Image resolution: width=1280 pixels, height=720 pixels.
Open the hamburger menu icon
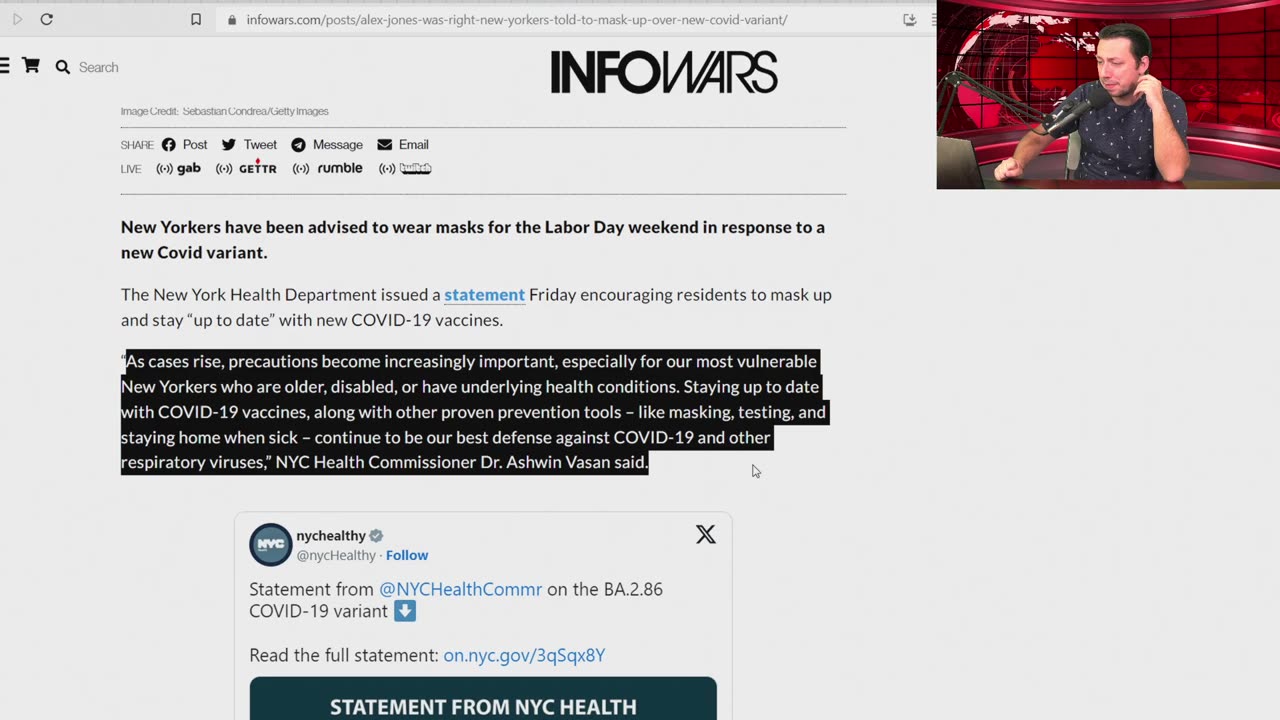5,66
